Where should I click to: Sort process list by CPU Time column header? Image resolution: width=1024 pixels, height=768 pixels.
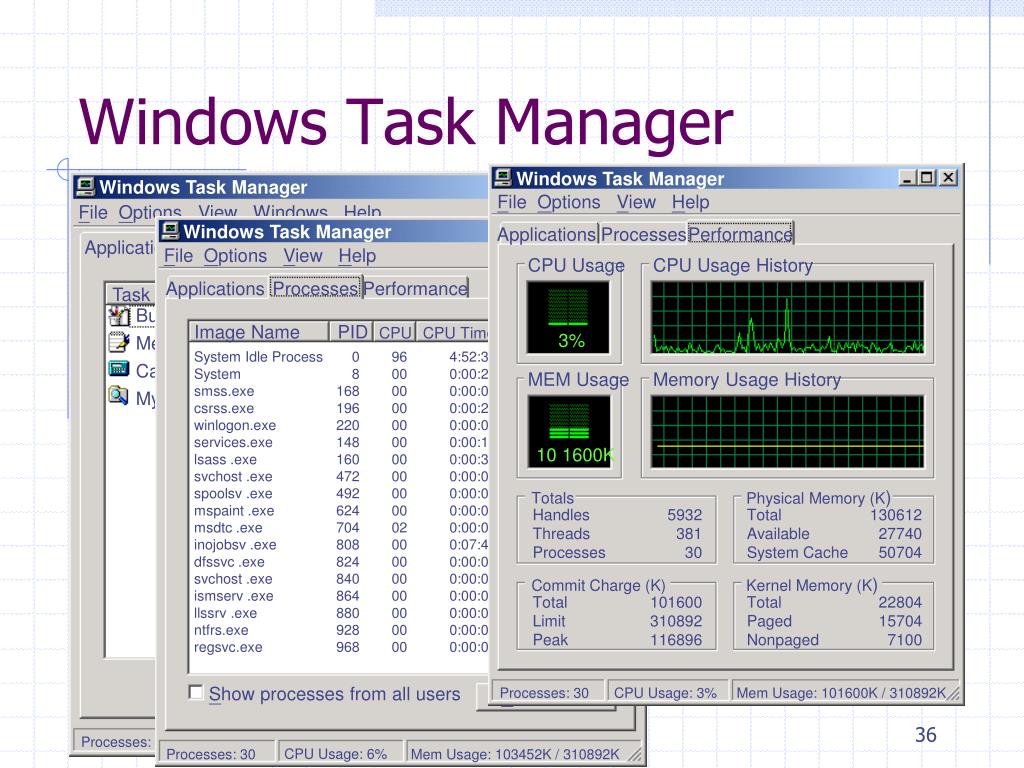(453, 332)
